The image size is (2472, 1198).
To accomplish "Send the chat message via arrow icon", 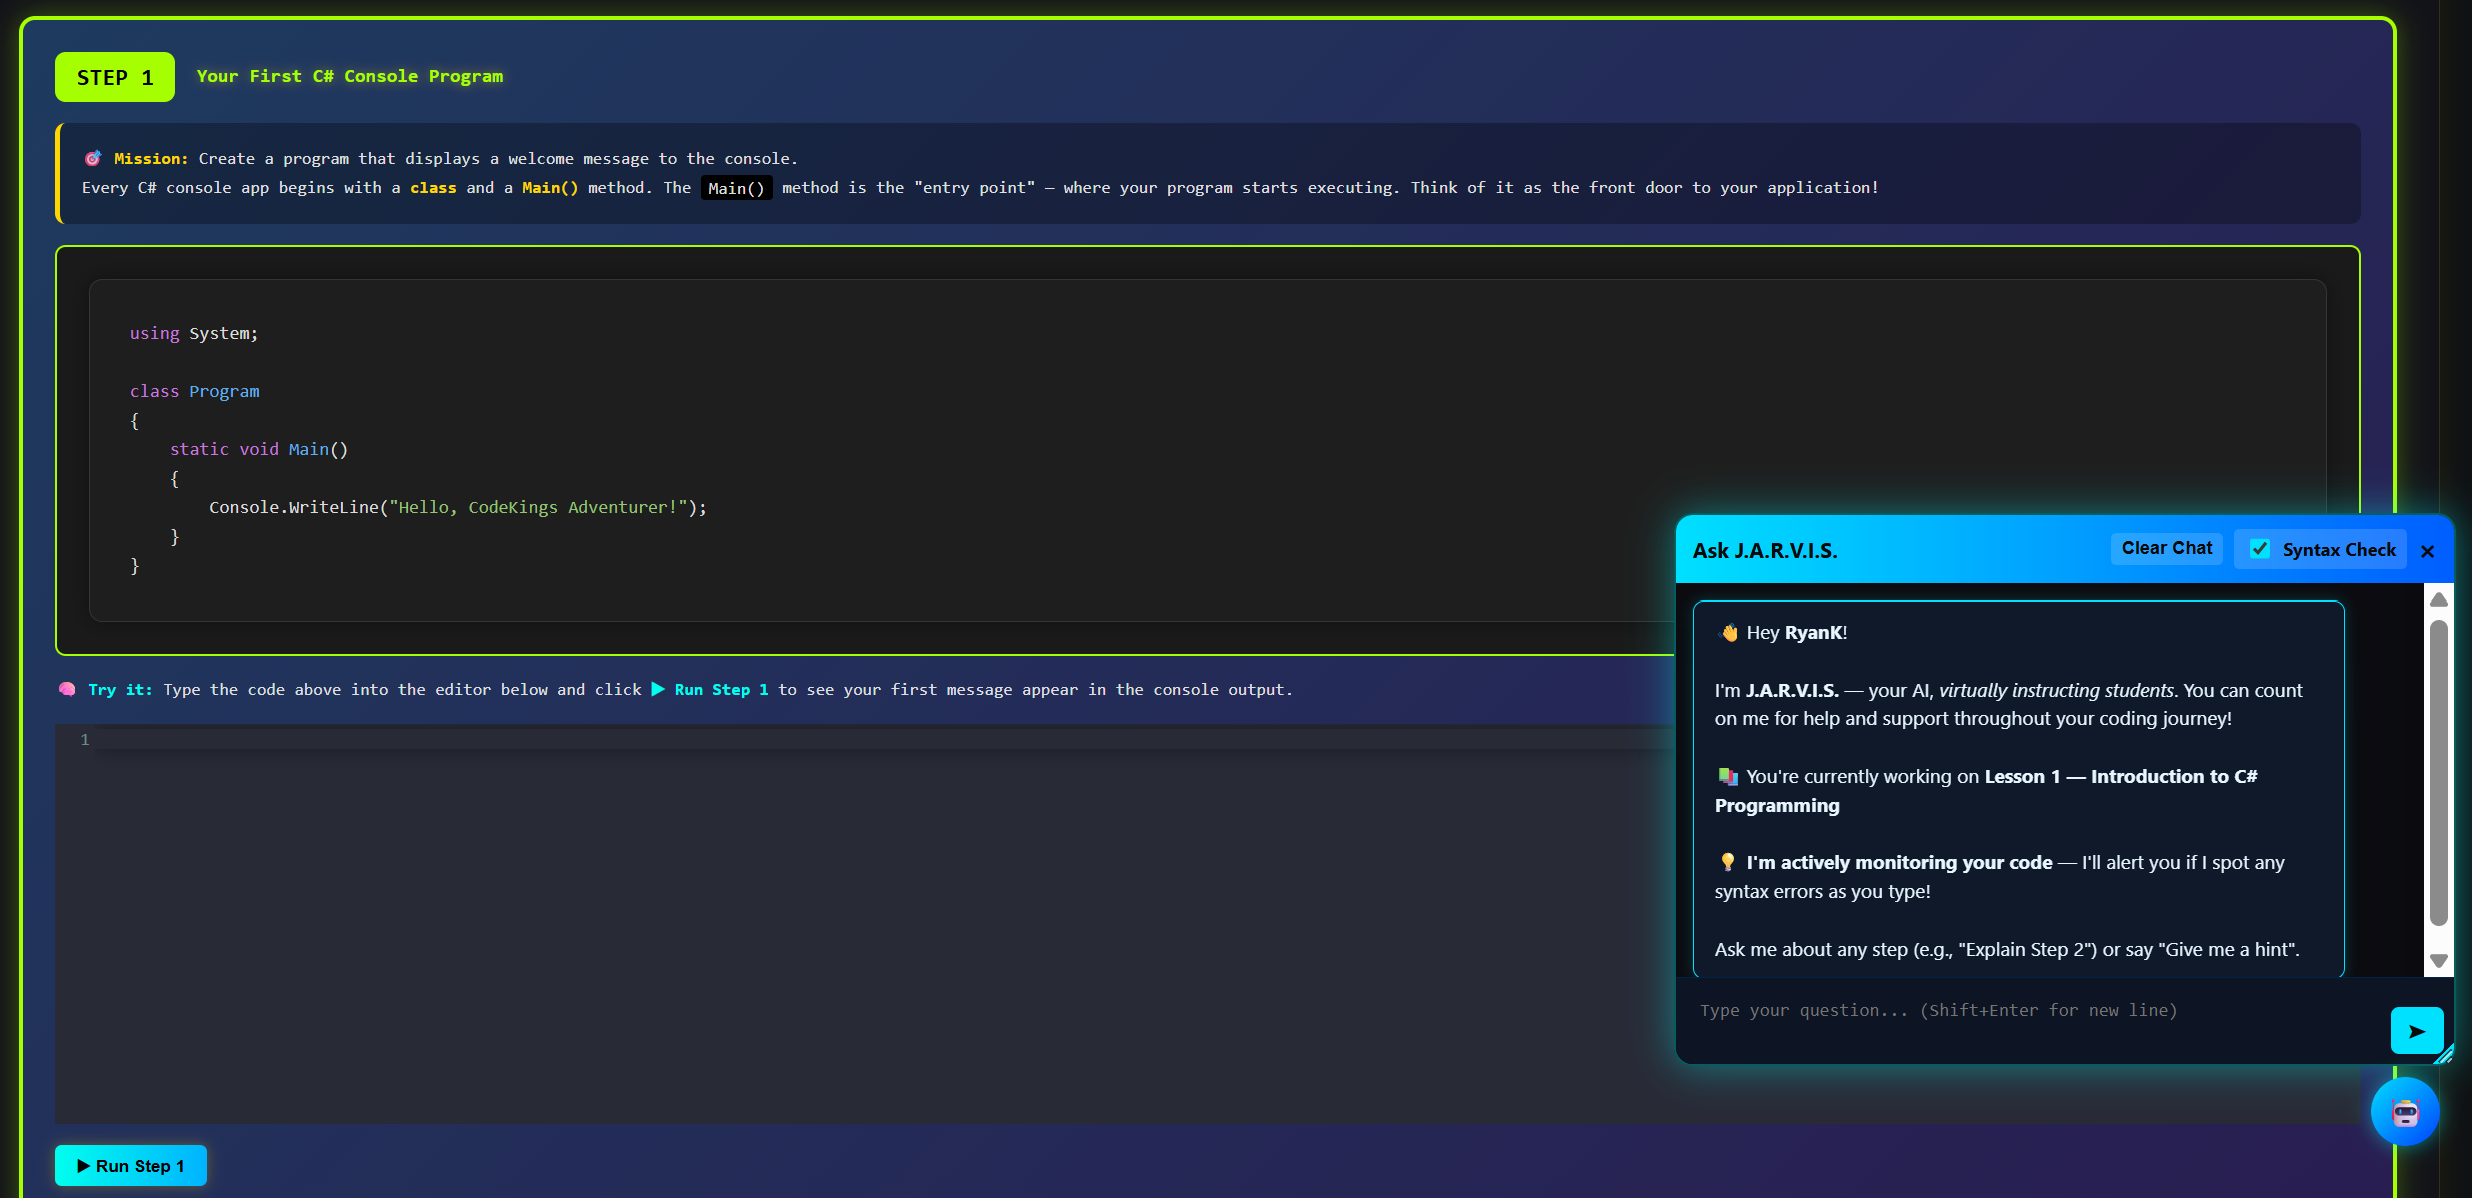I will pos(2416,1031).
